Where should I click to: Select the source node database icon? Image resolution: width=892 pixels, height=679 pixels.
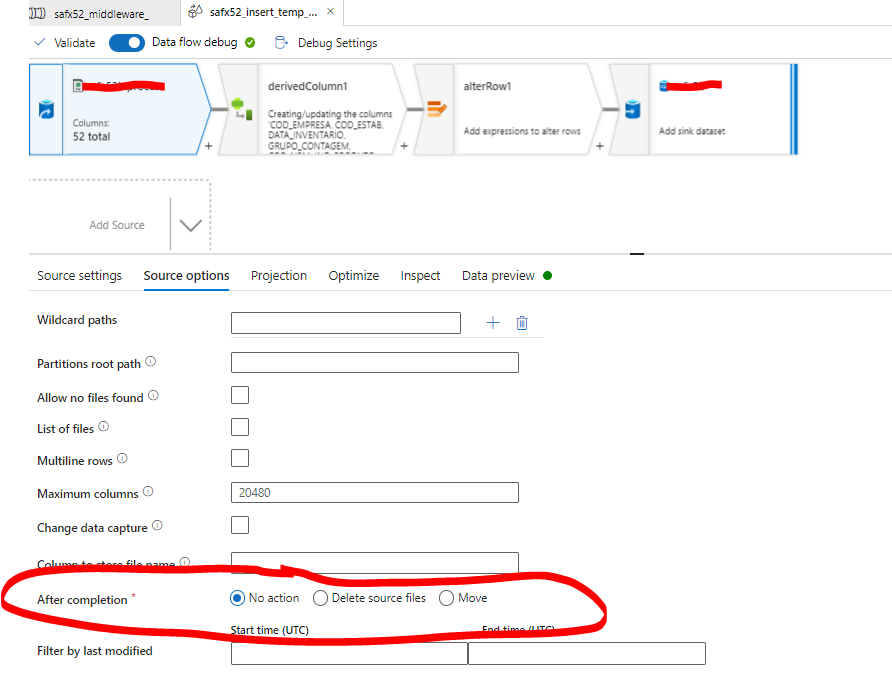click(x=46, y=109)
